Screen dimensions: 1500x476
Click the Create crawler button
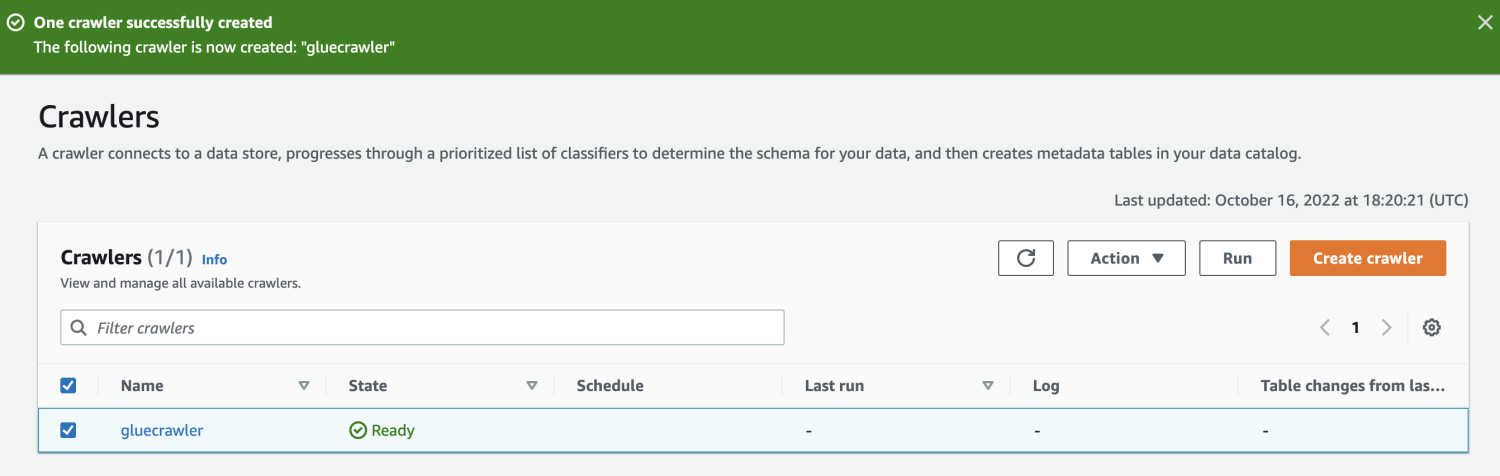coord(1367,258)
